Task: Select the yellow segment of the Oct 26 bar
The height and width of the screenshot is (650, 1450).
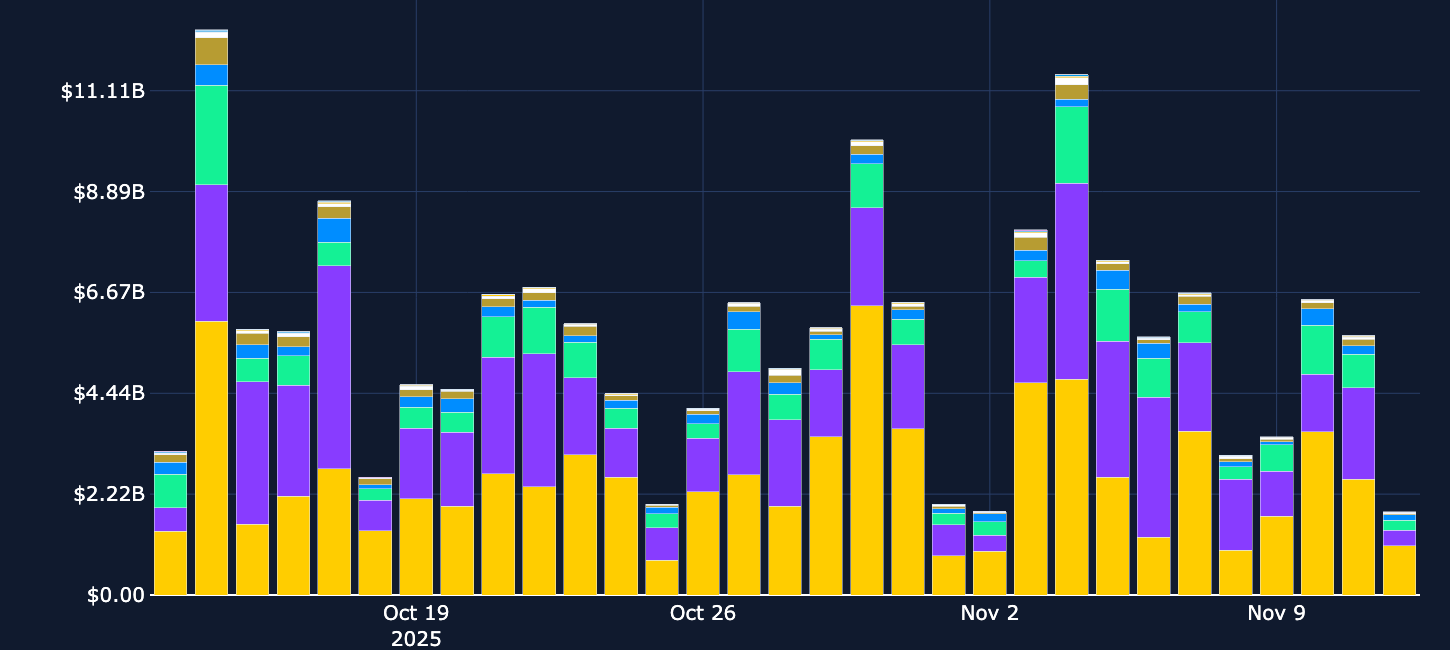Action: pyautogui.click(x=703, y=542)
